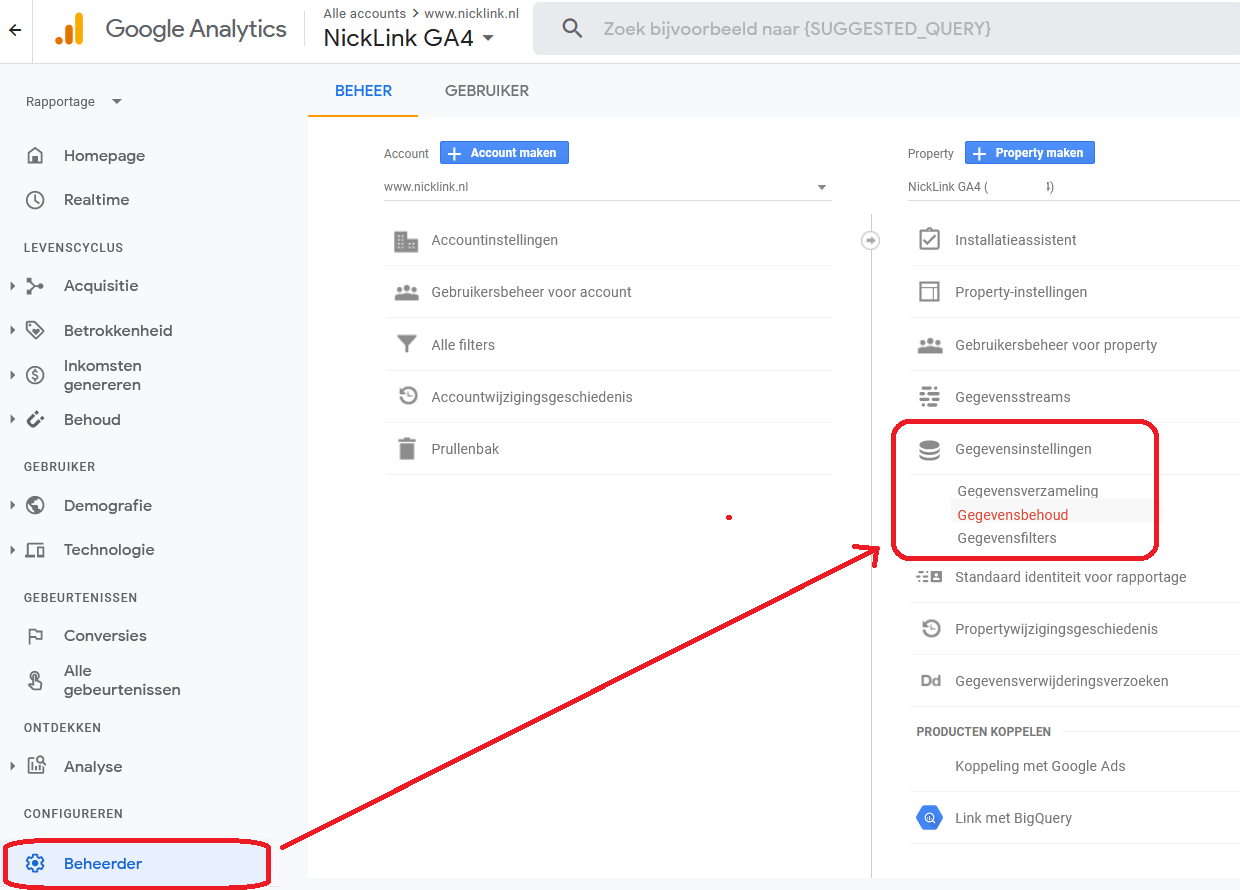Click the Homepage house icon
The height and width of the screenshot is (890, 1240).
point(35,156)
